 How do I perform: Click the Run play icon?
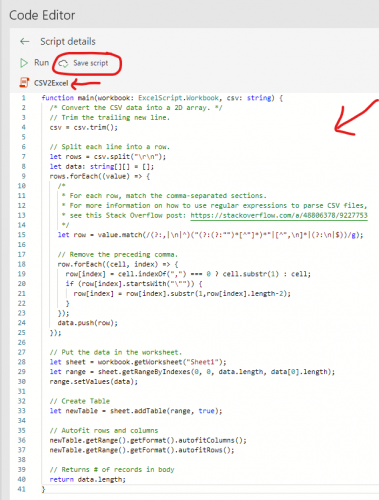pyautogui.click(x=24, y=63)
